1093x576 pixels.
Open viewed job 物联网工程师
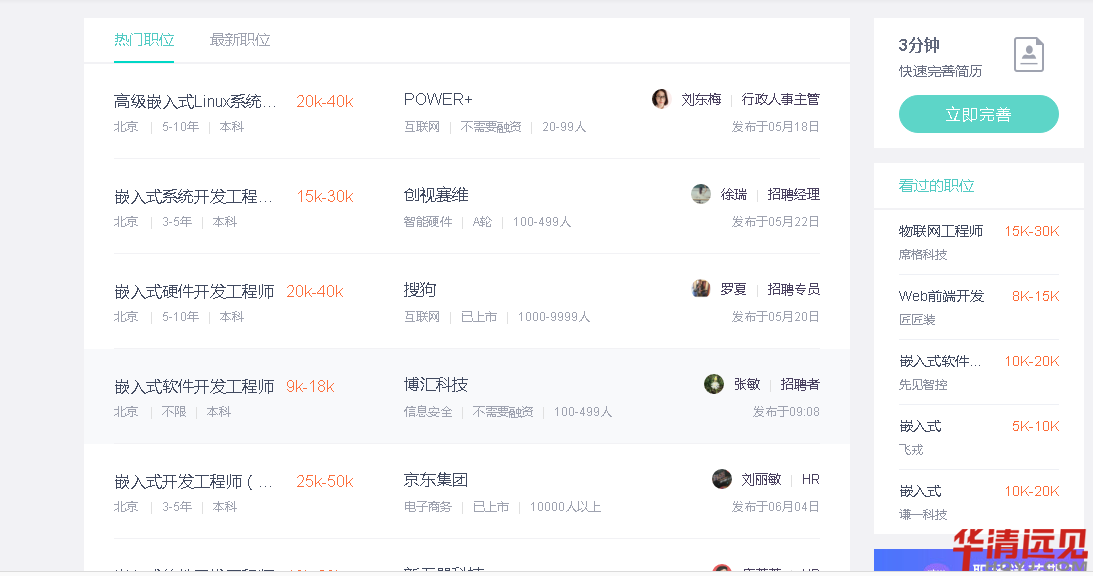click(x=941, y=231)
